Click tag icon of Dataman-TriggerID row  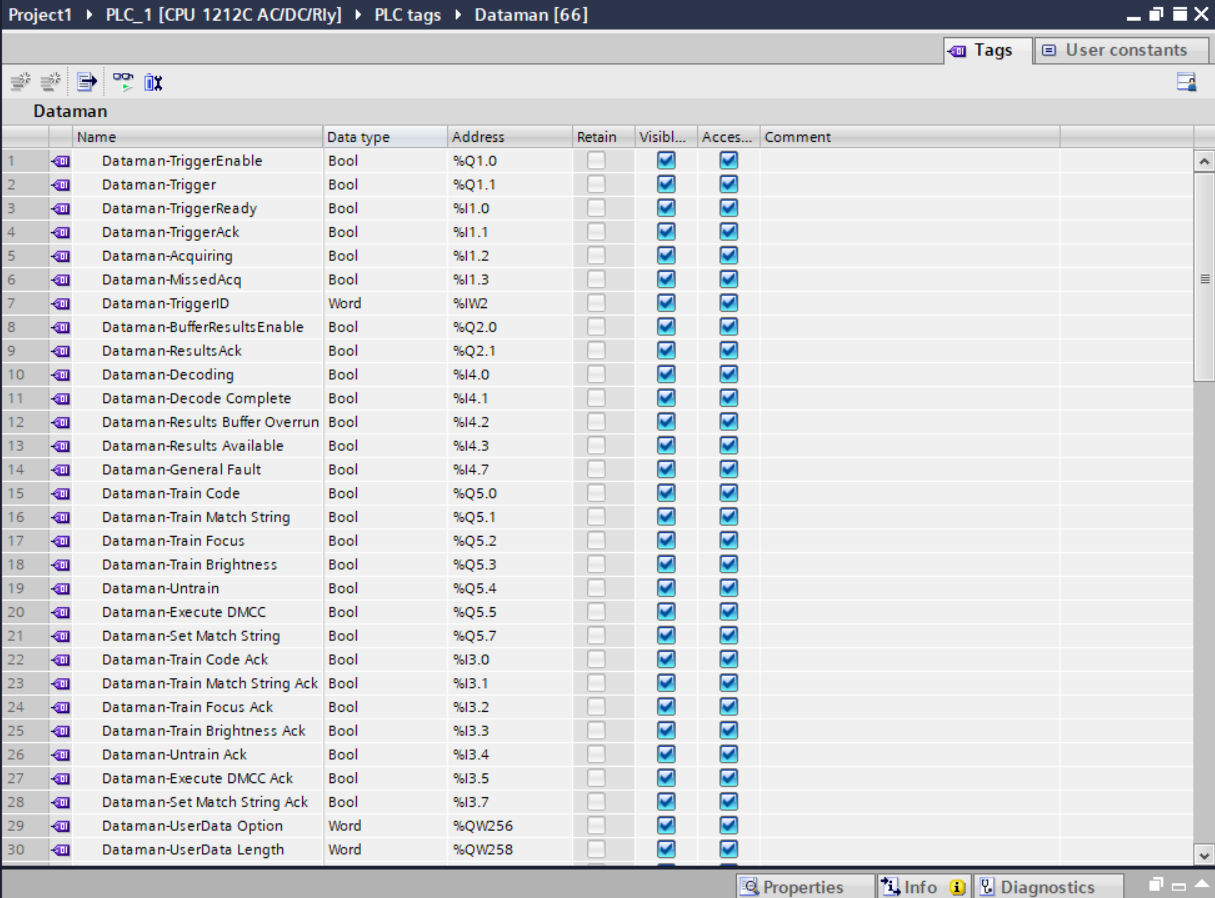61,304
